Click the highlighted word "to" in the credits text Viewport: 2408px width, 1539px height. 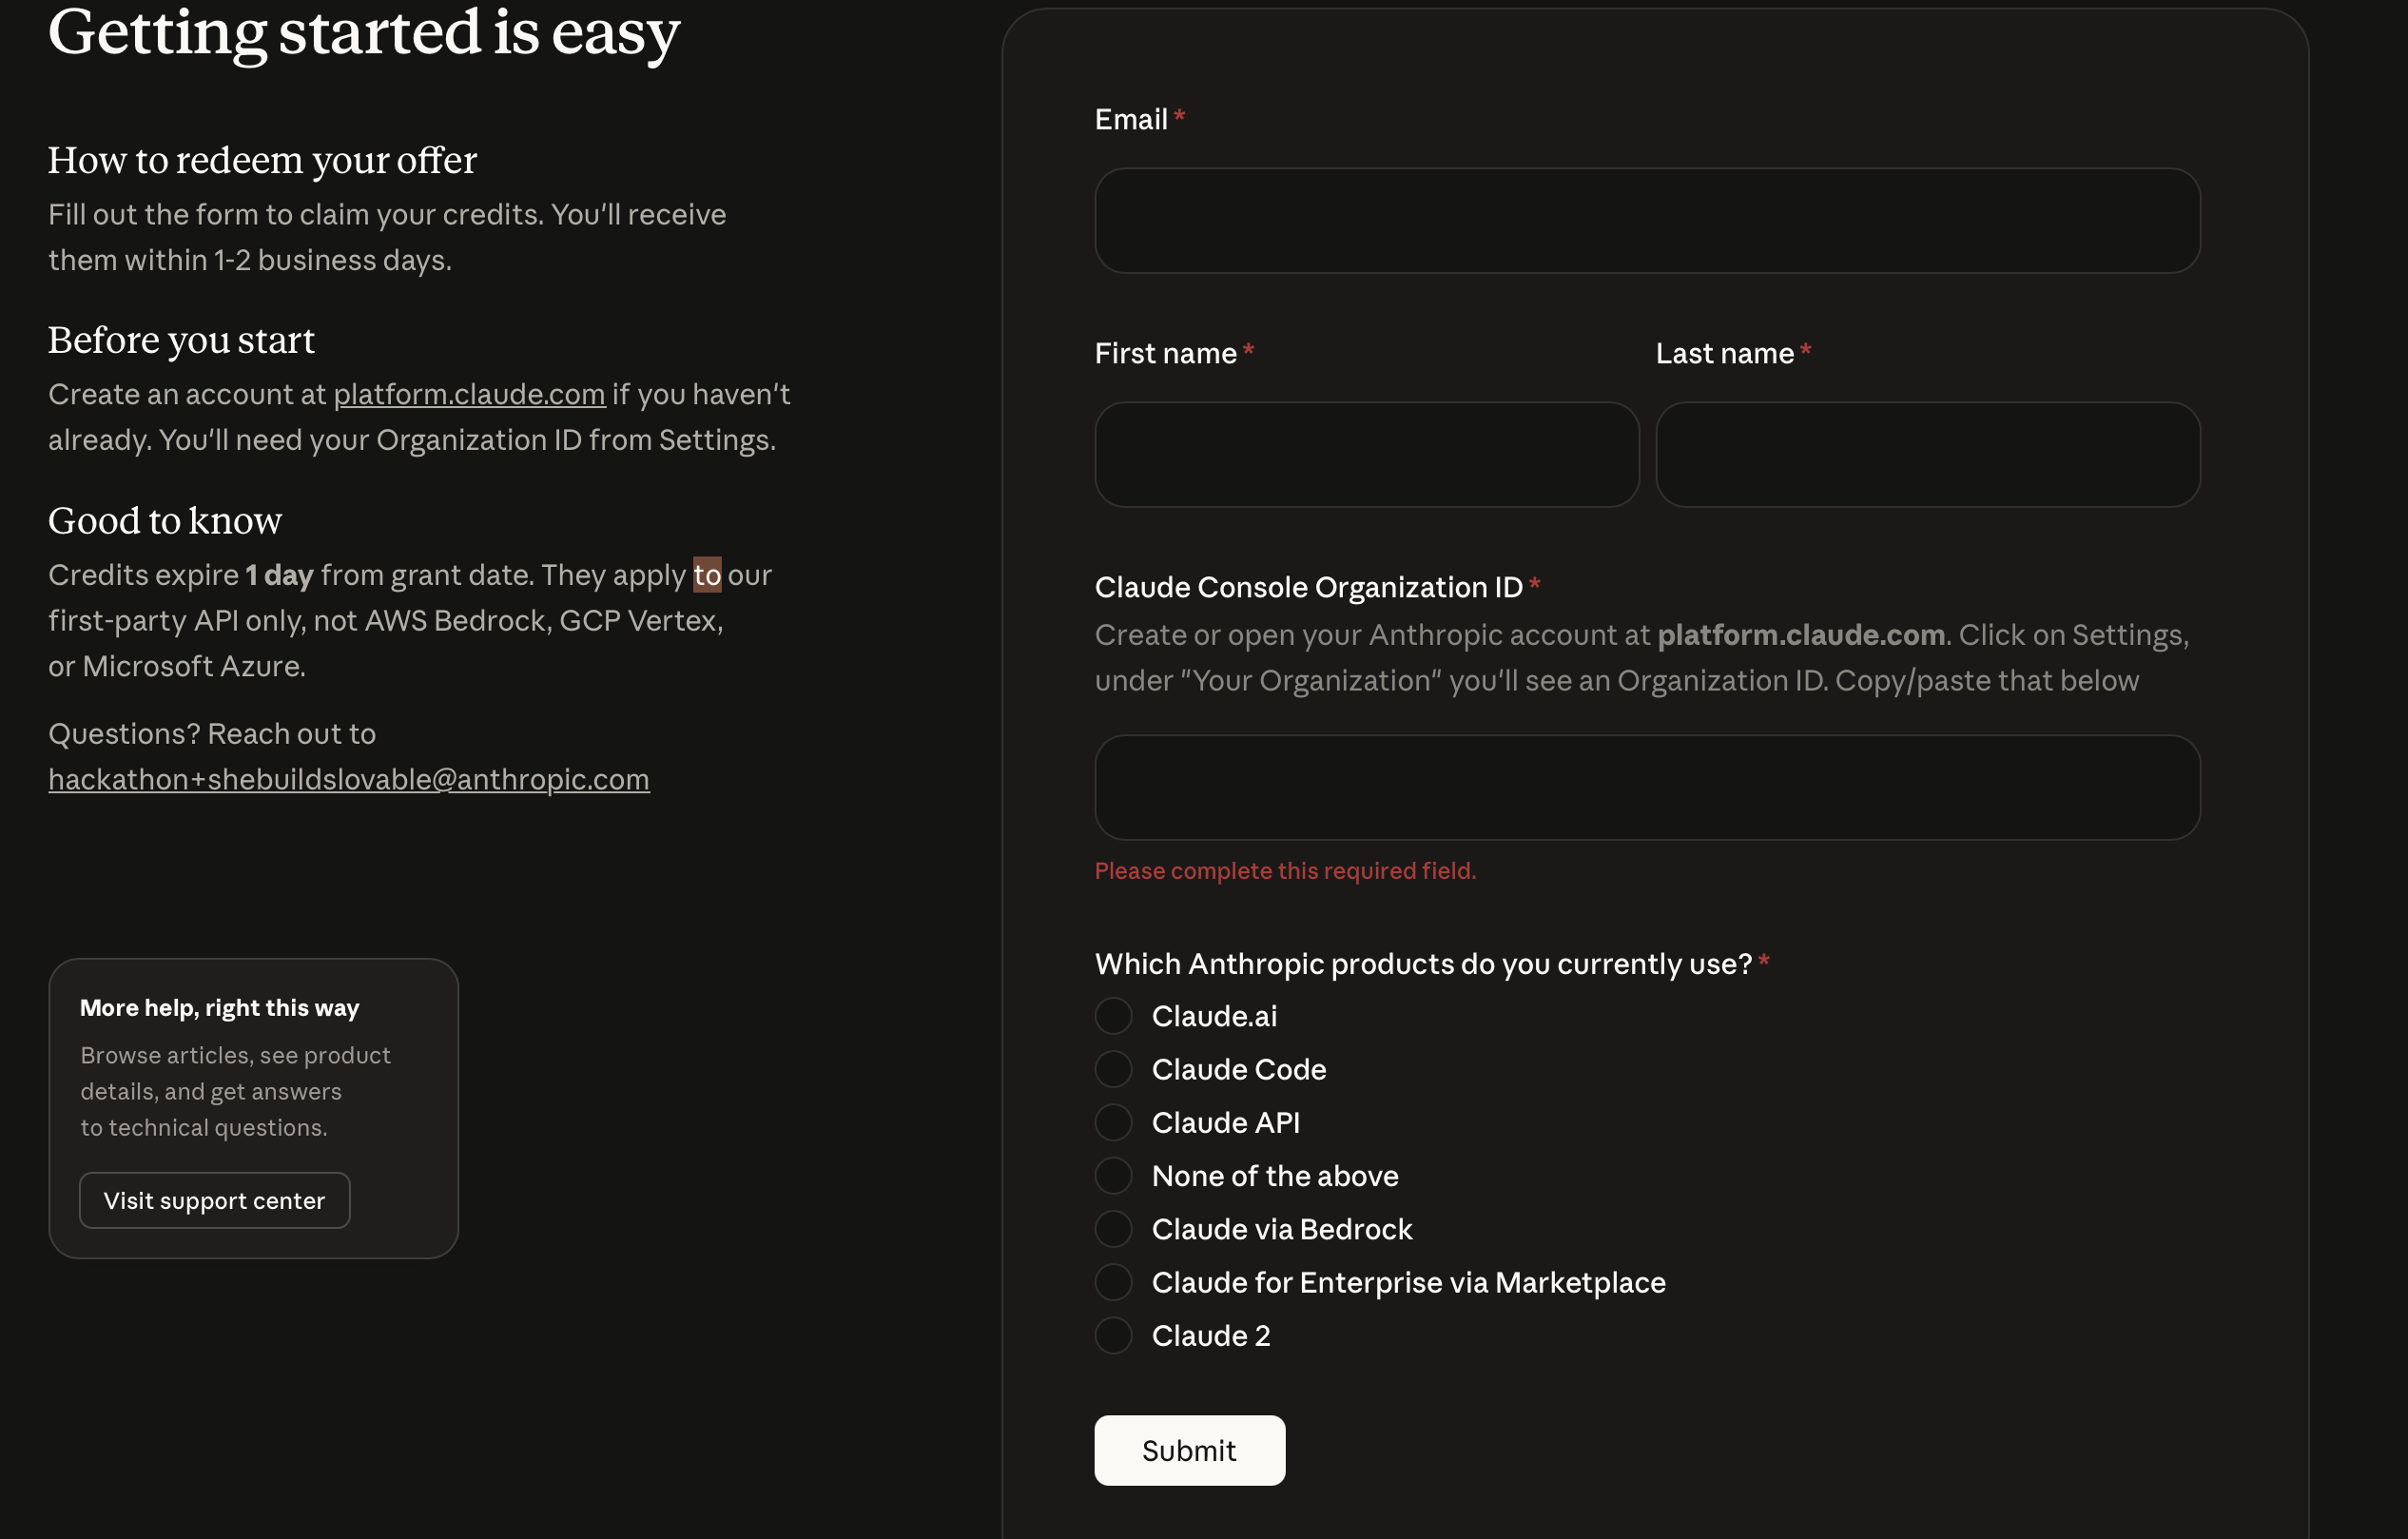click(x=707, y=574)
